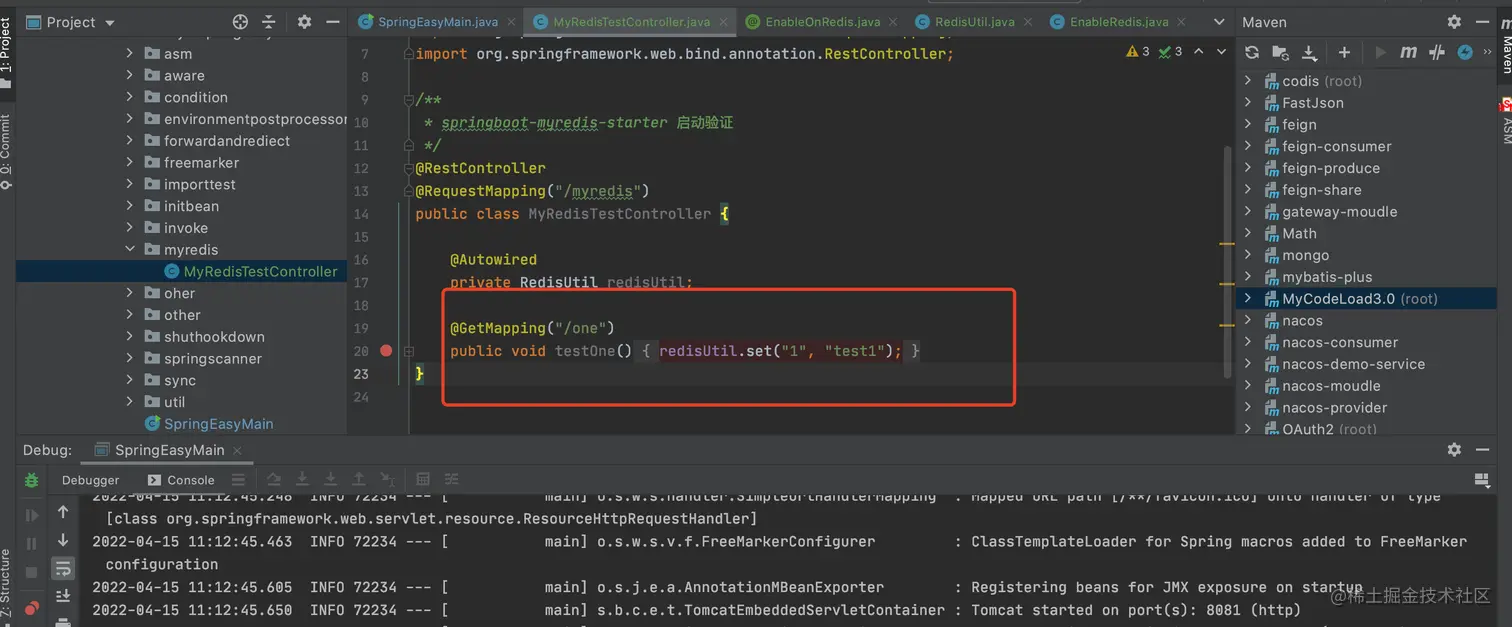Open Project panel gear options
Screen dimensions: 1512x627
(304, 22)
